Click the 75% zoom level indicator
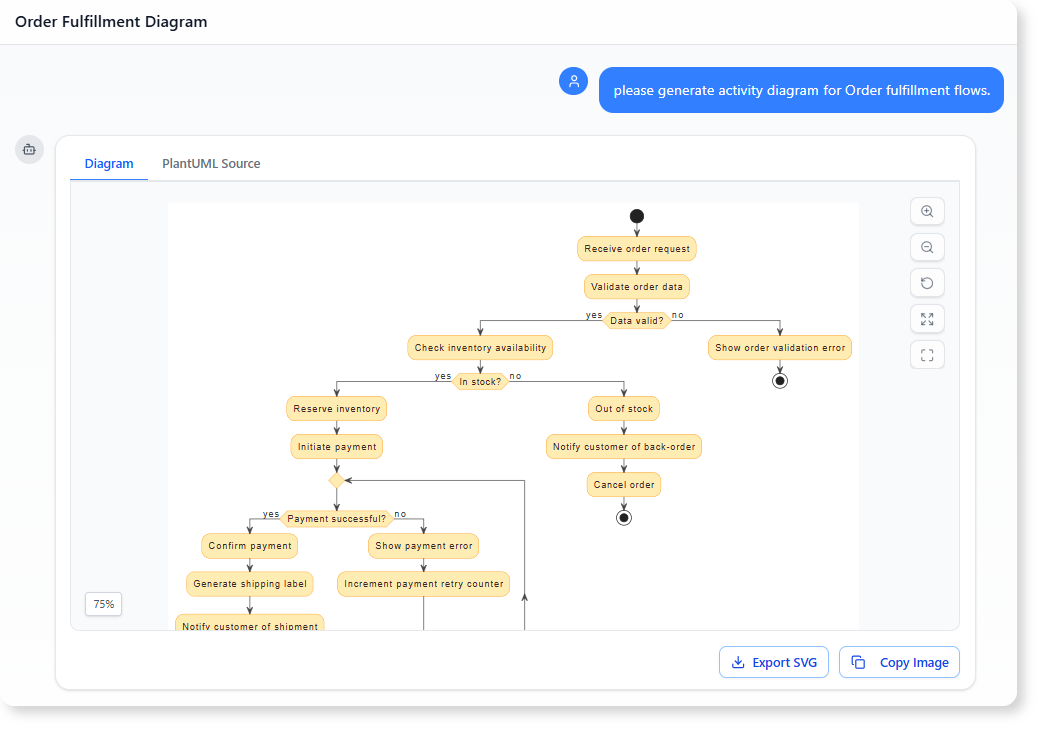Screen dimensions: 1040x751 [x=103, y=604]
